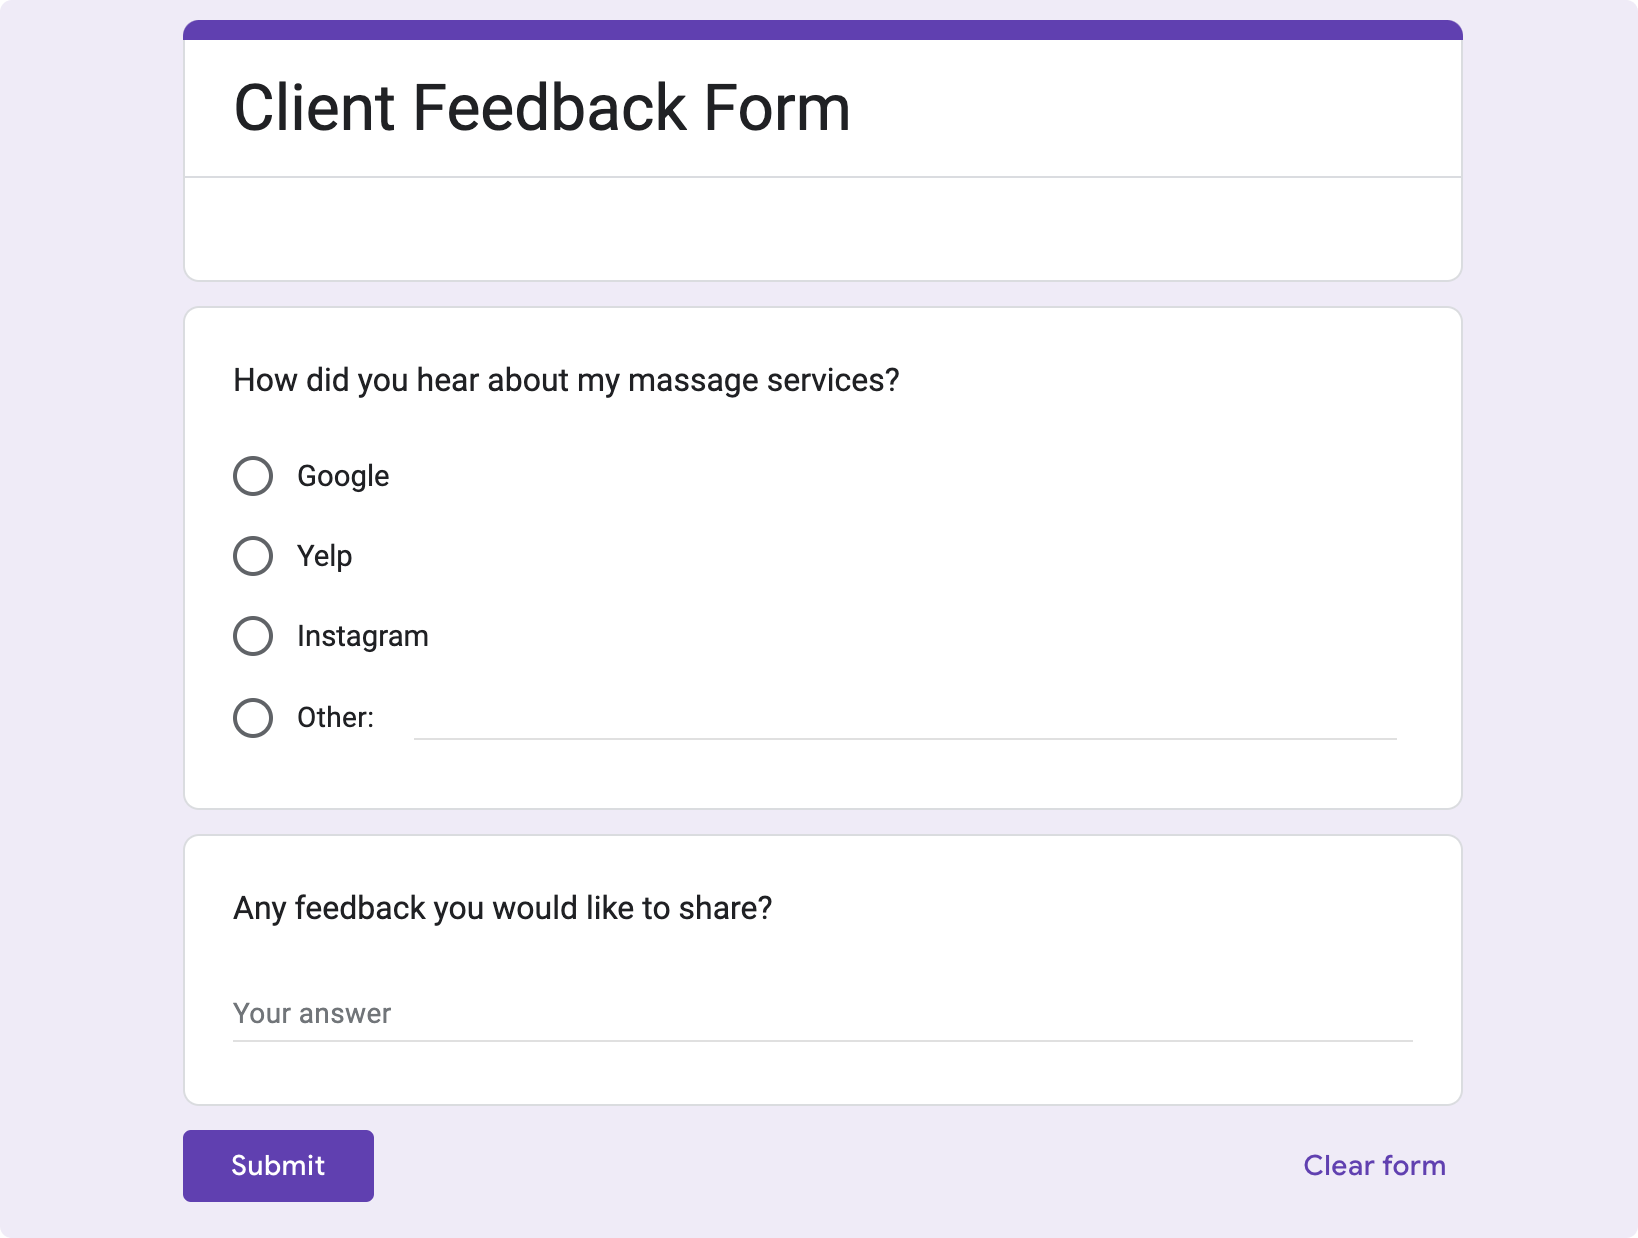The height and width of the screenshot is (1238, 1638).
Task: Click the Client Feedback Form title
Action: (x=541, y=108)
